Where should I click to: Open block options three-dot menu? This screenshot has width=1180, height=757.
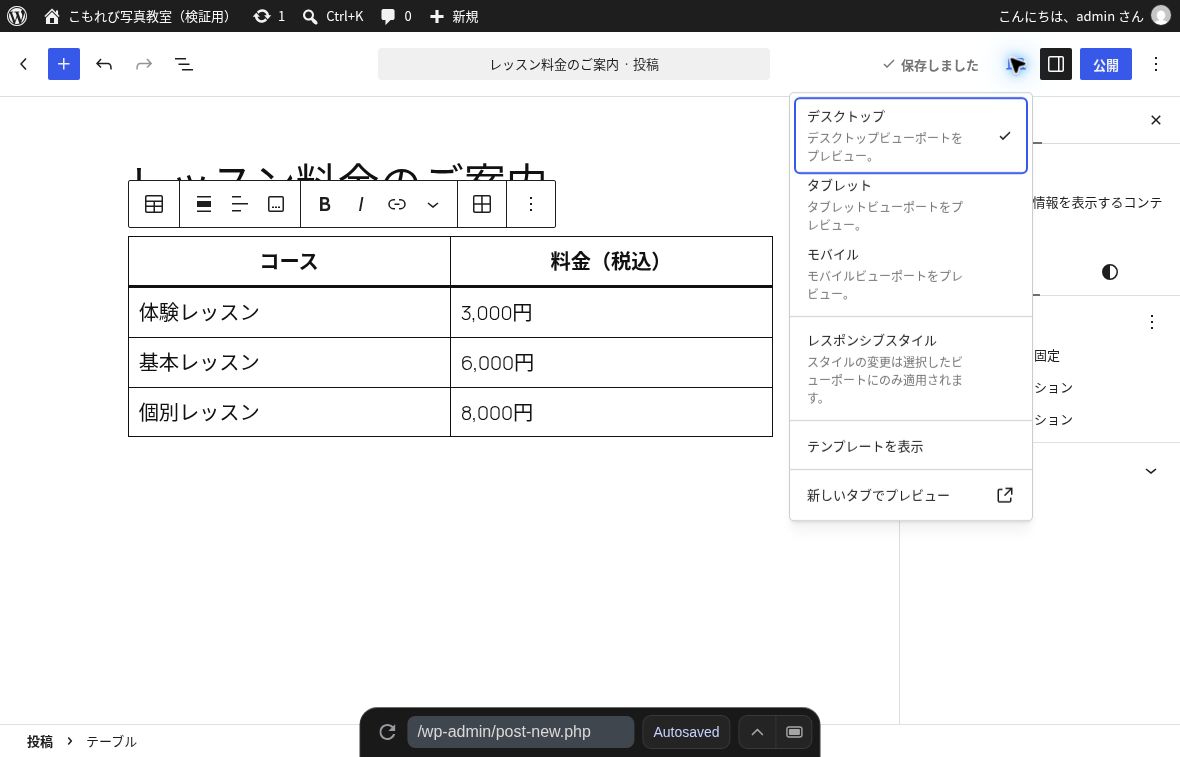pos(531,204)
